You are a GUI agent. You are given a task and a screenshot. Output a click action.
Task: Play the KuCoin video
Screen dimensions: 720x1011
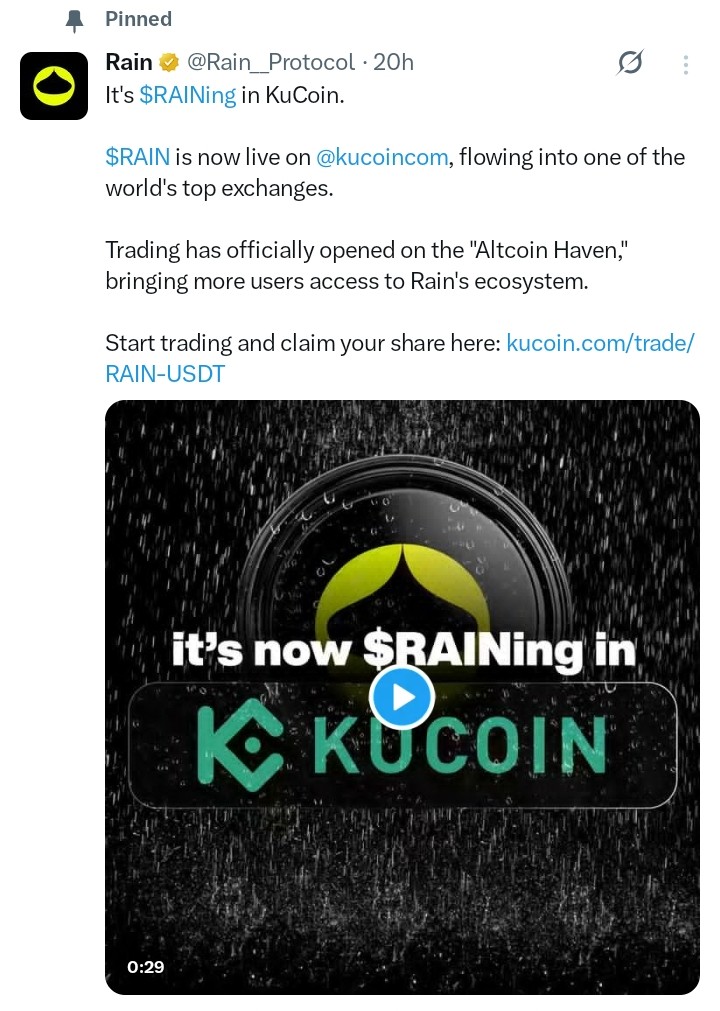click(402, 696)
